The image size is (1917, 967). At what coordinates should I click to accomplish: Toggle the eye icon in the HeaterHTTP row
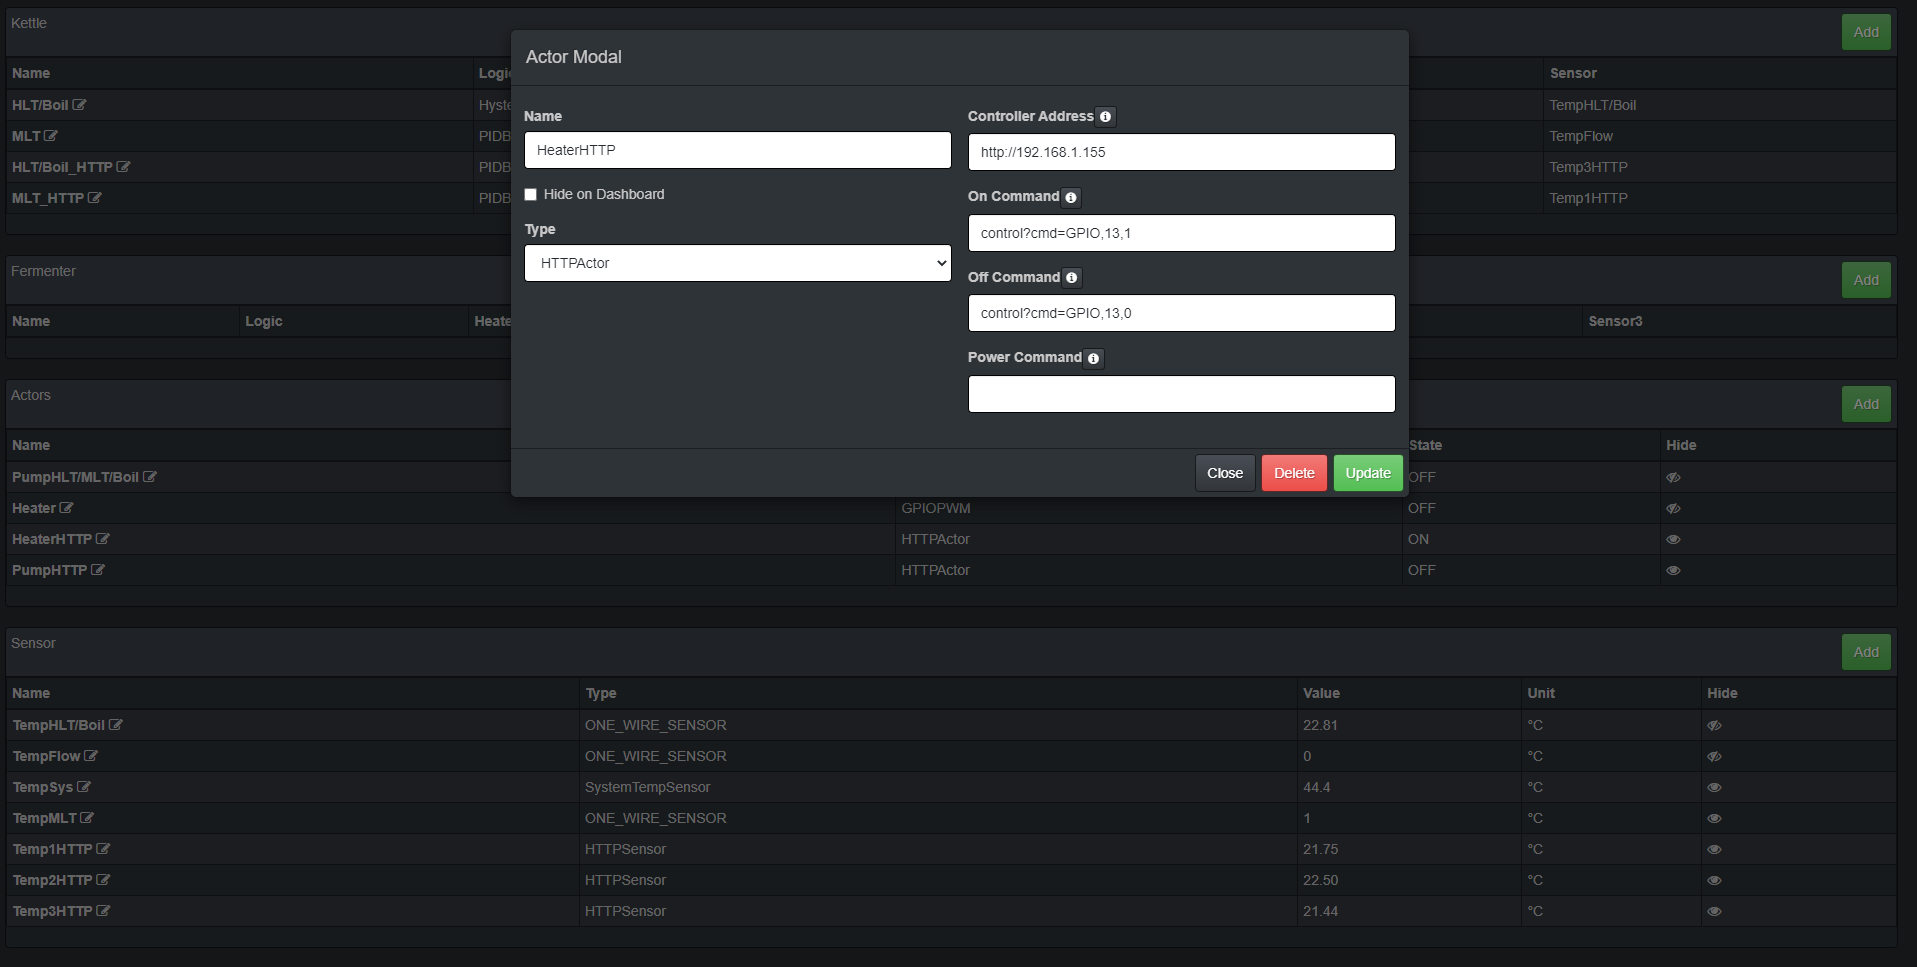pyautogui.click(x=1673, y=540)
